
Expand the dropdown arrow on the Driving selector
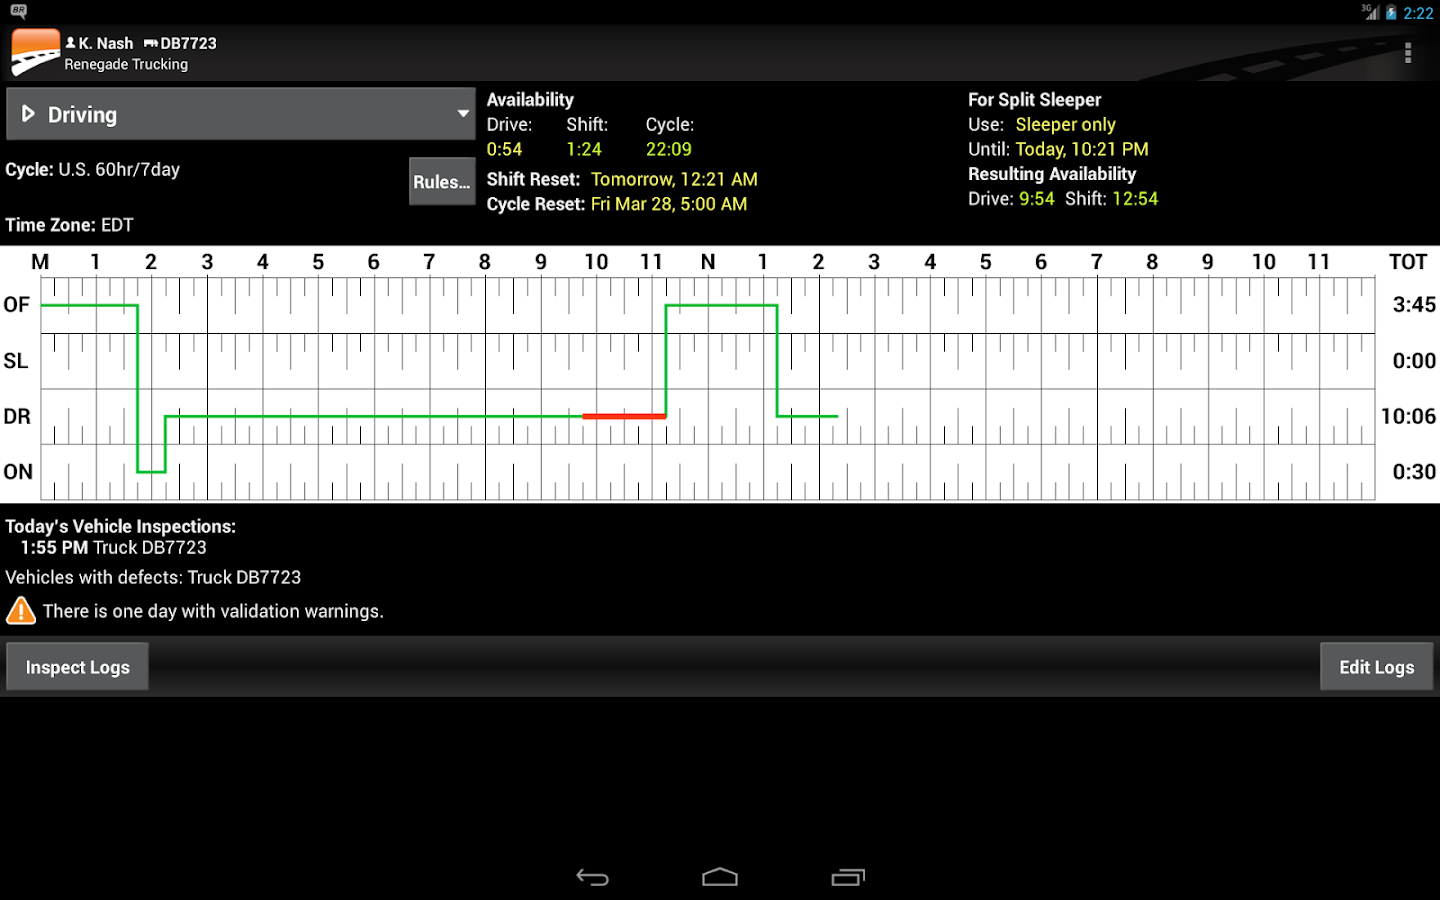462,113
